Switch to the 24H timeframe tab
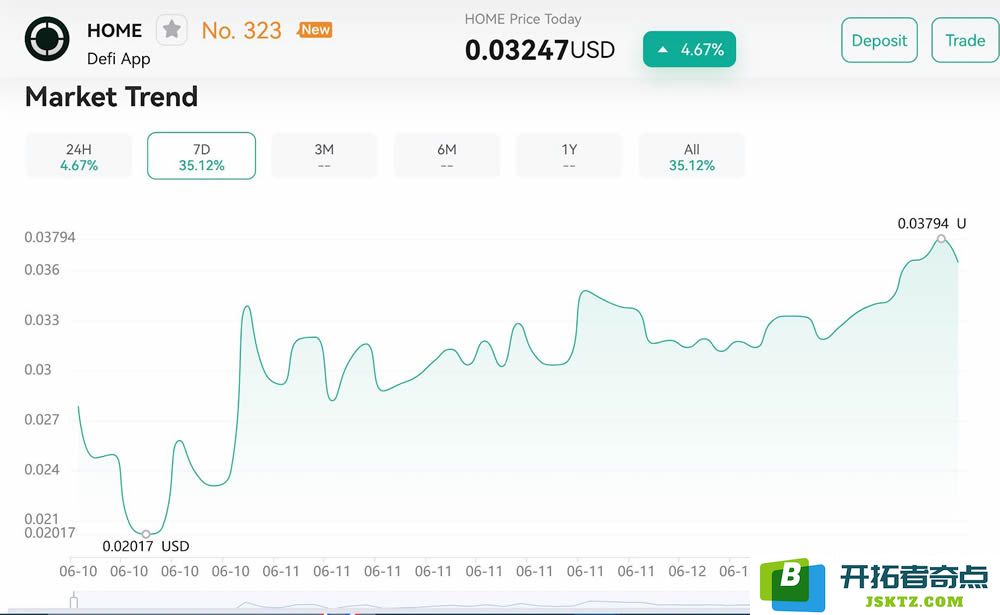Viewport: 1000px width, 615px height. click(79, 156)
